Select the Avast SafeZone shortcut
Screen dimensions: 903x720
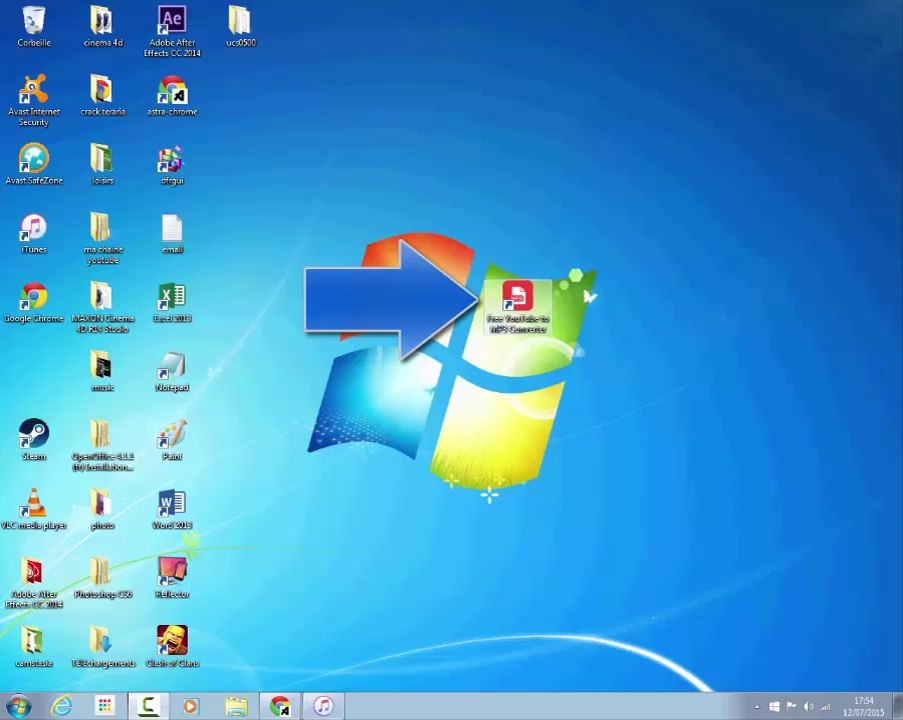[x=33, y=164]
